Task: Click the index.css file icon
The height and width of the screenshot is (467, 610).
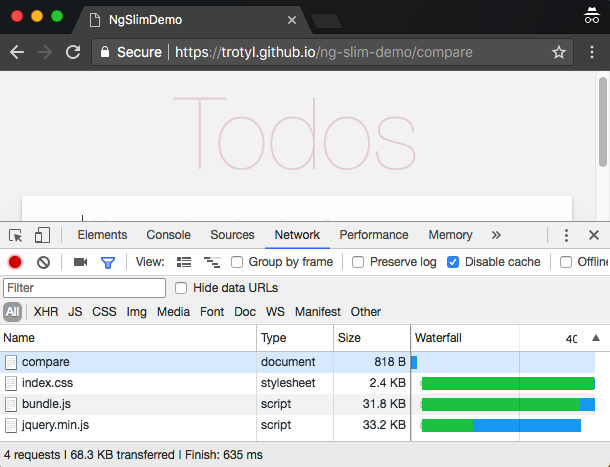Action: [11, 383]
